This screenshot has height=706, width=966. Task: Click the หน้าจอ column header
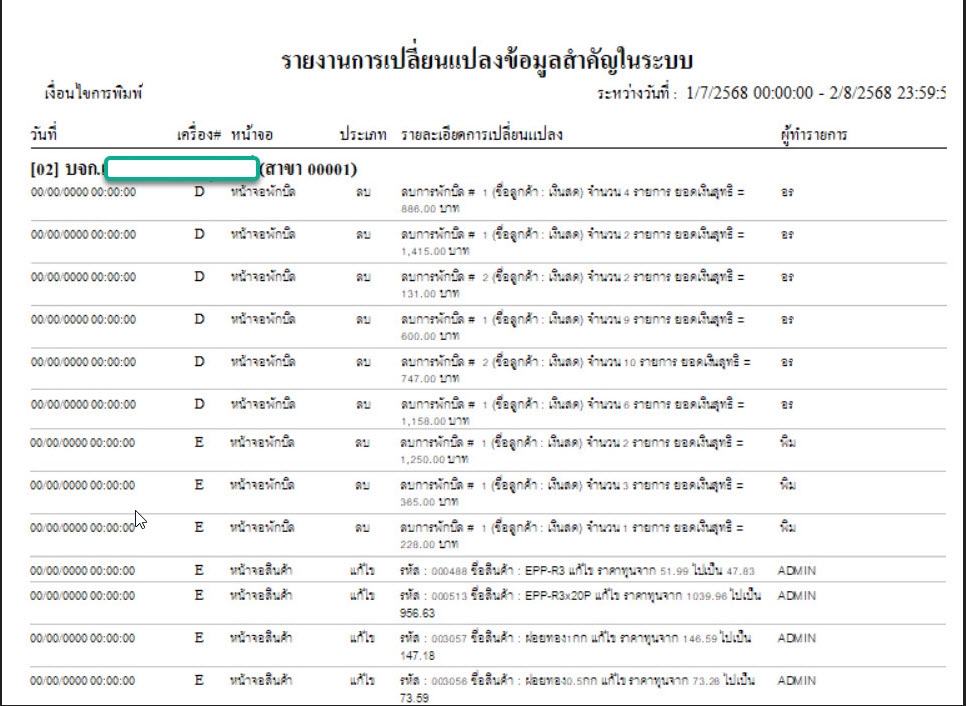point(252,134)
